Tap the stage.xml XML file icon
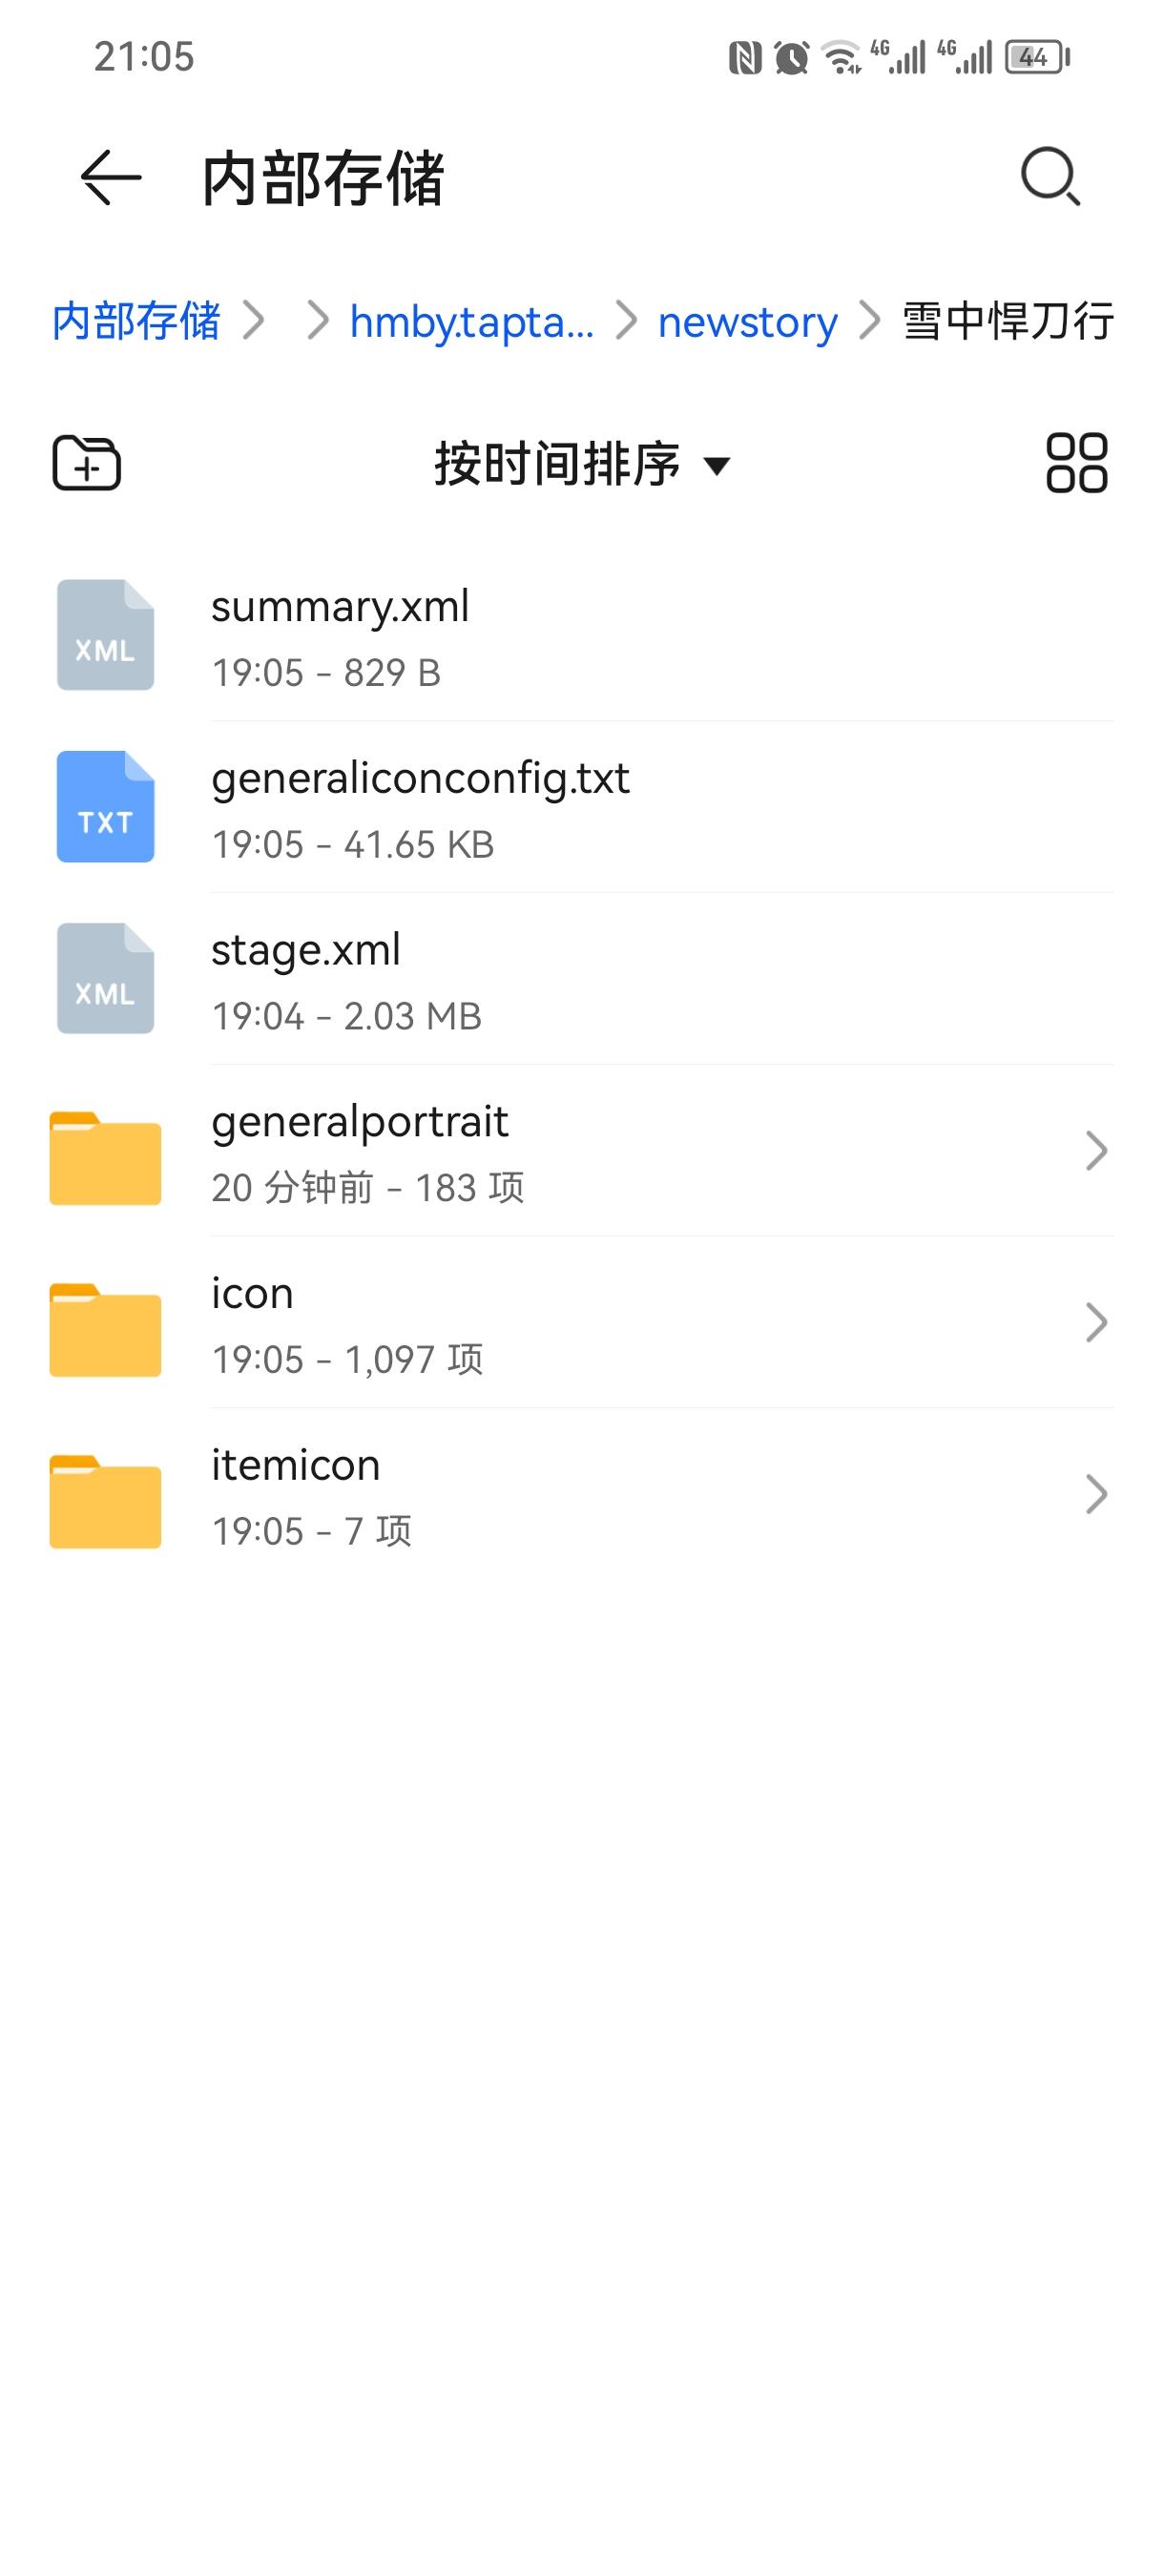 (x=105, y=978)
